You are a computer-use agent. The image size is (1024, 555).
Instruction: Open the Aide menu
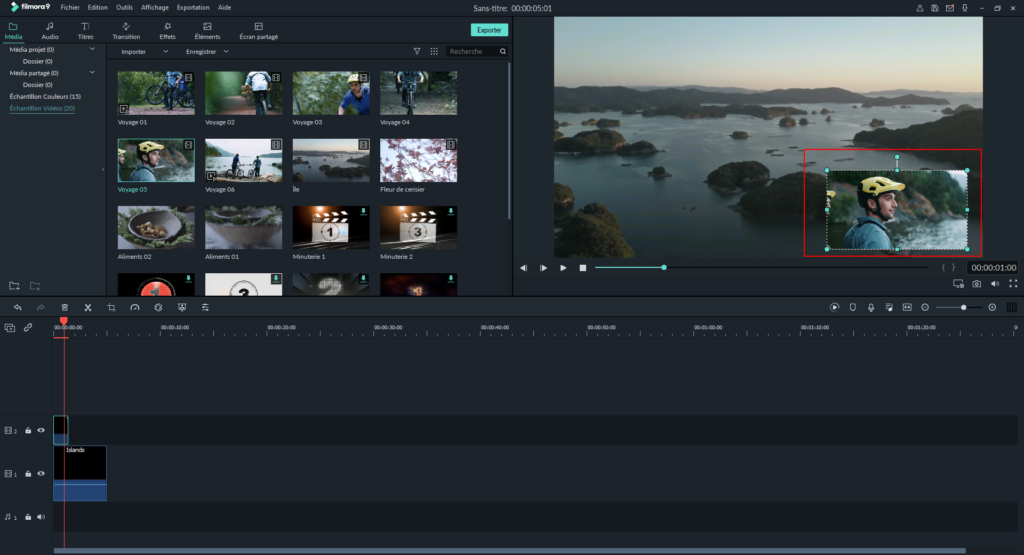coord(225,8)
